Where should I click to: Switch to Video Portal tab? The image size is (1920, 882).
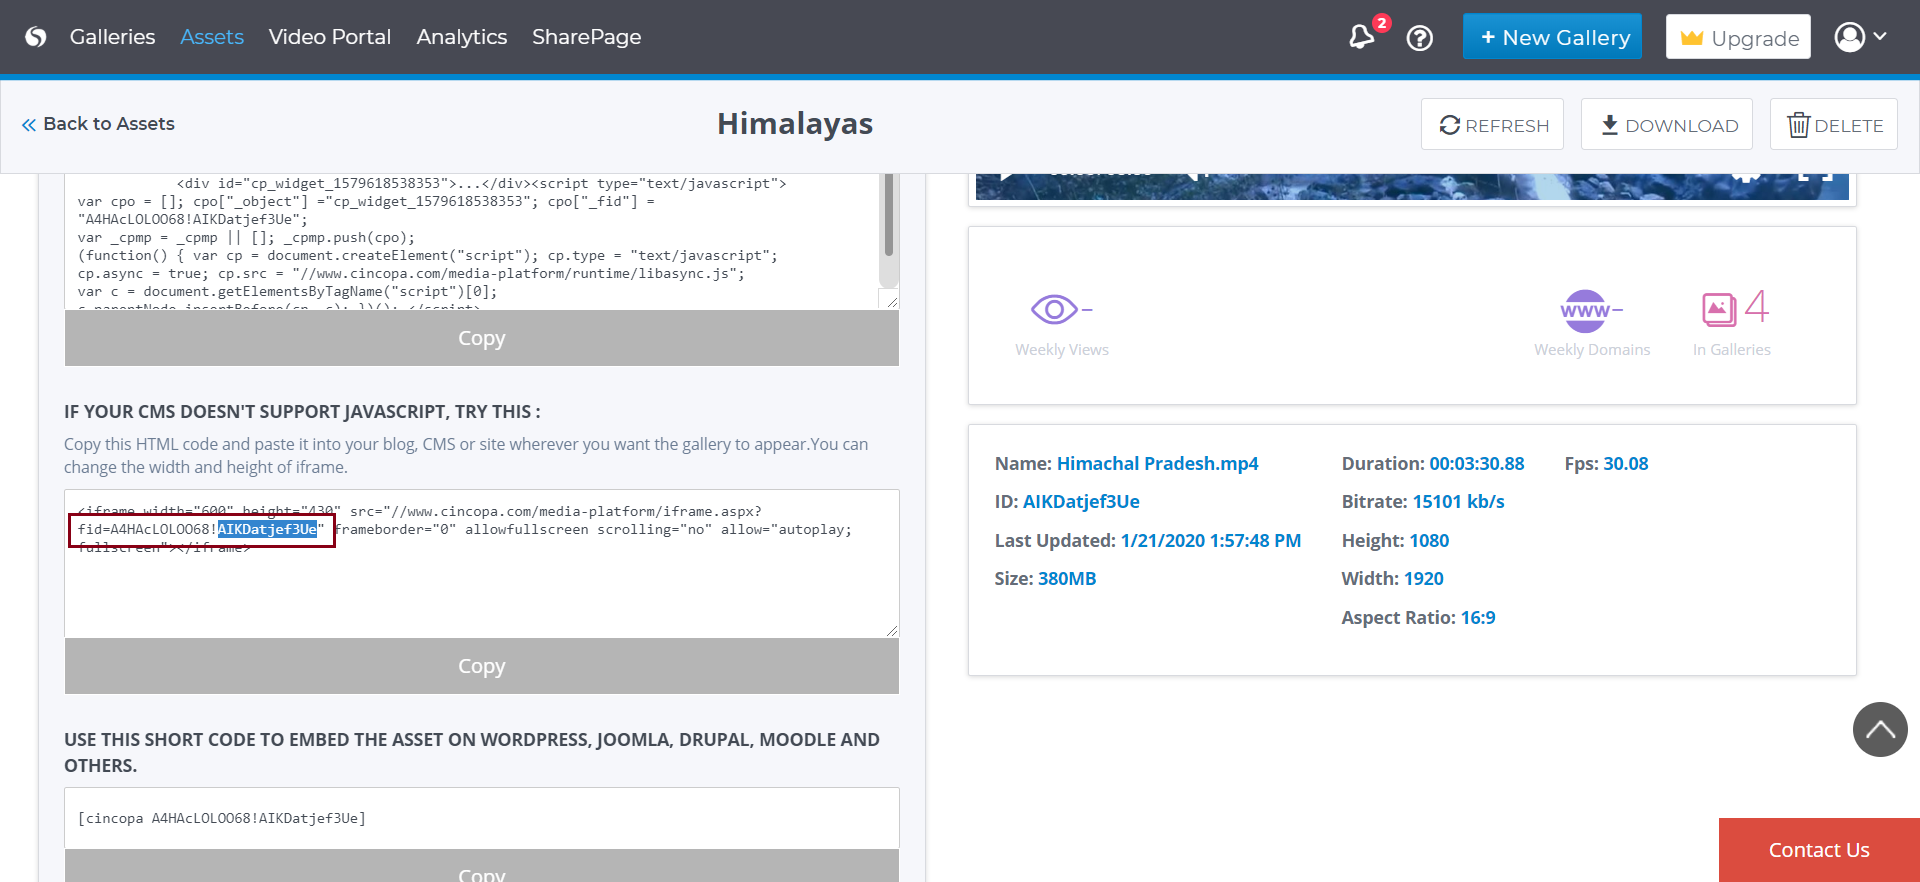329,37
